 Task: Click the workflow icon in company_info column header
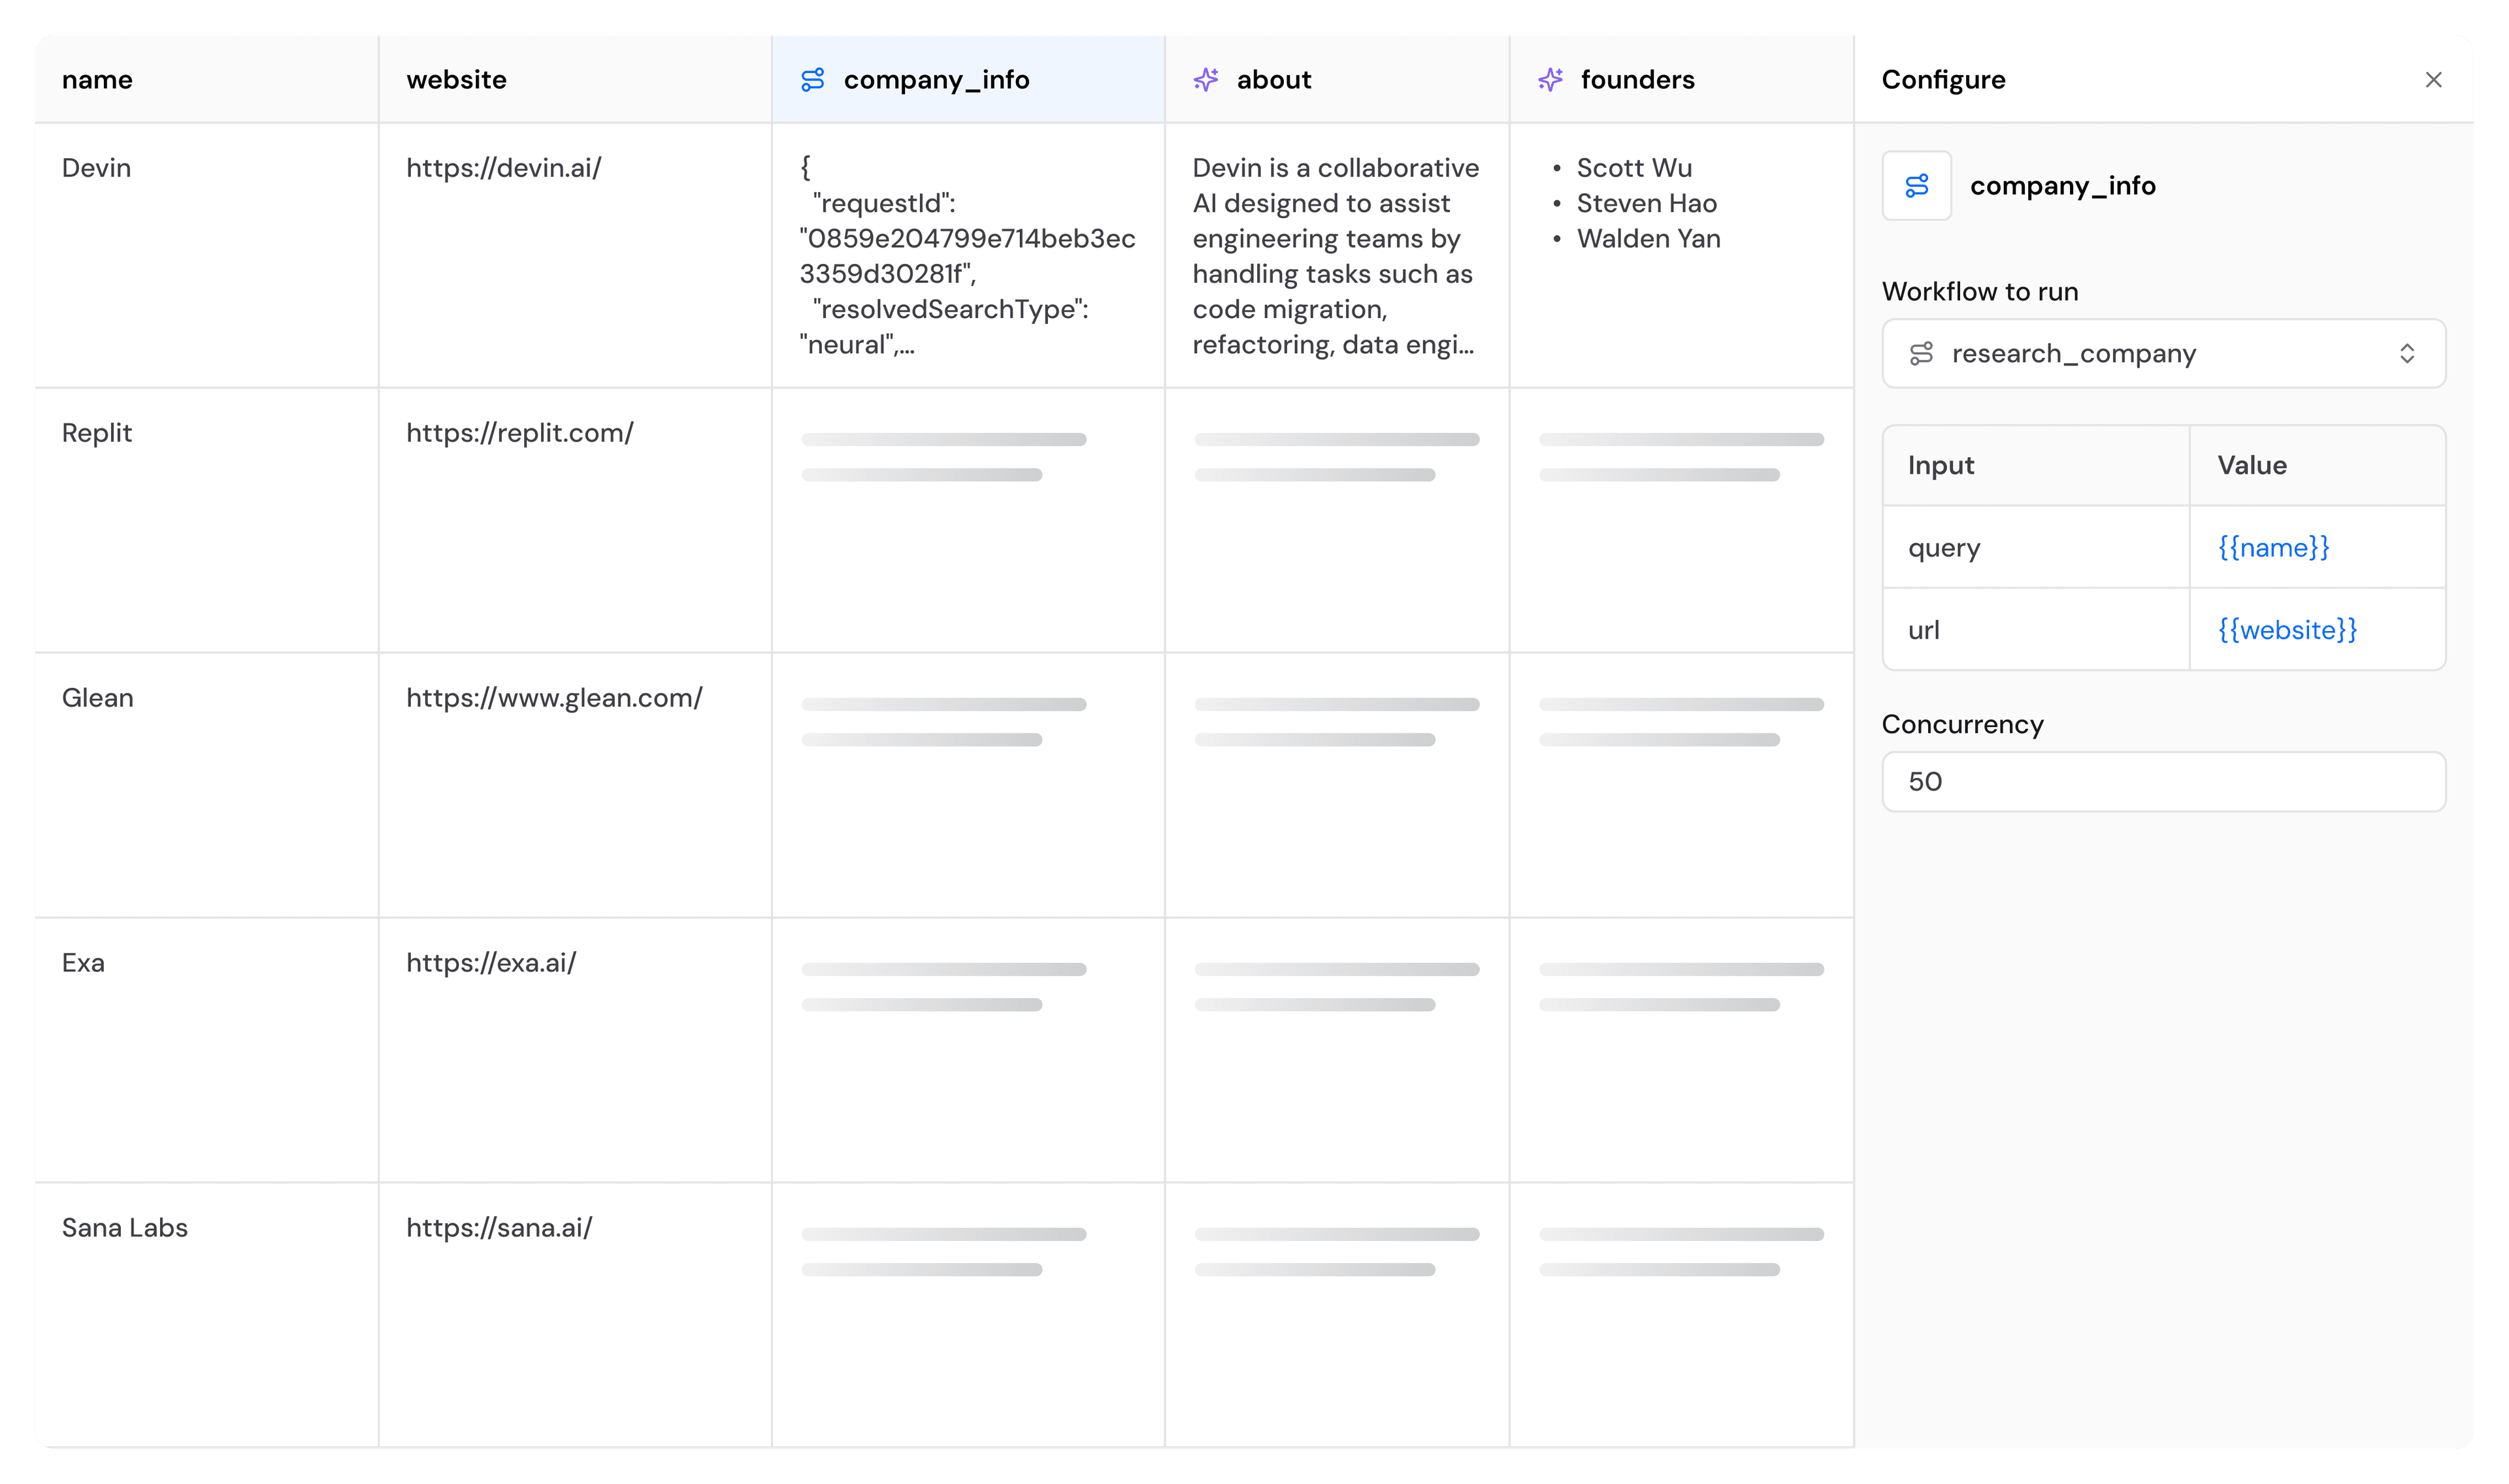point(812,80)
